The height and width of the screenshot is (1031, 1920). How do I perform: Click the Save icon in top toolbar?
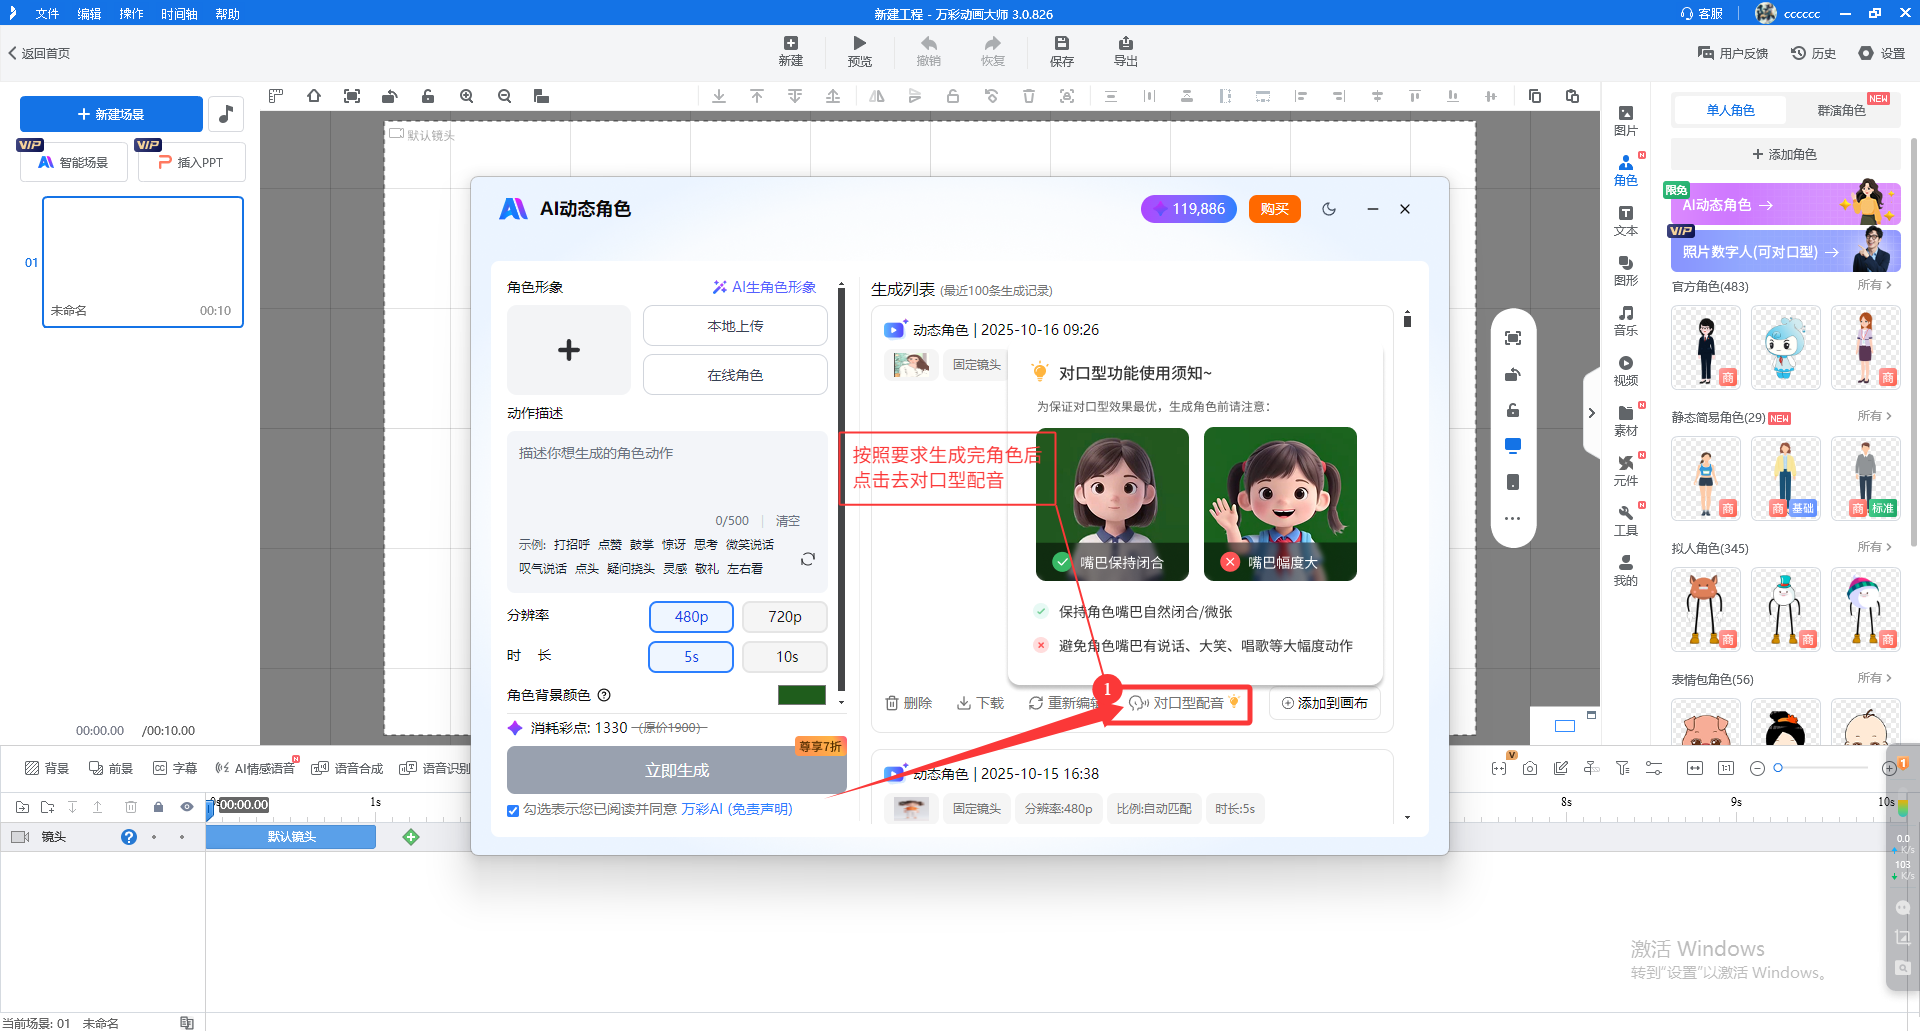tap(1061, 44)
